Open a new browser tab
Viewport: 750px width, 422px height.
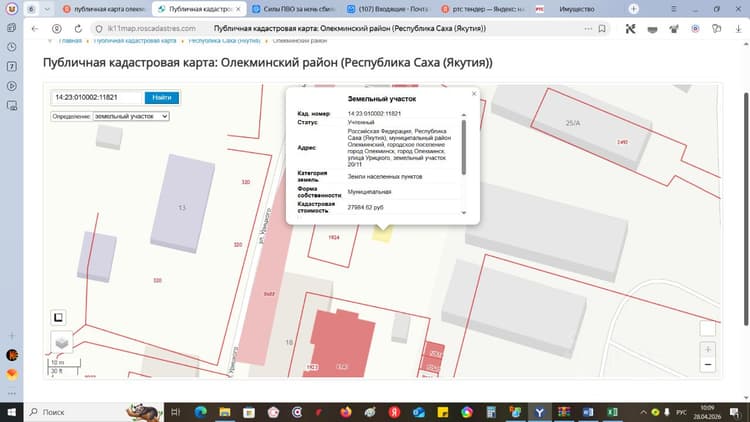pyautogui.click(x=633, y=9)
